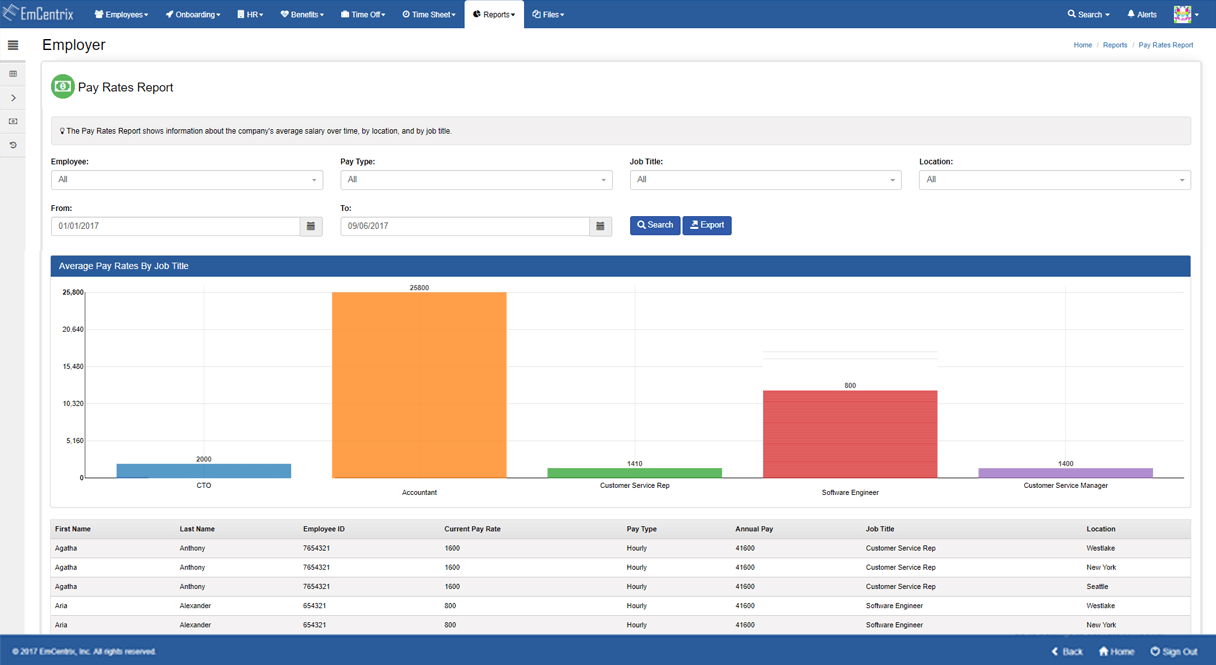Open the Time Off menu
This screenshot has height=665, width=1216.
click(363, 14)
